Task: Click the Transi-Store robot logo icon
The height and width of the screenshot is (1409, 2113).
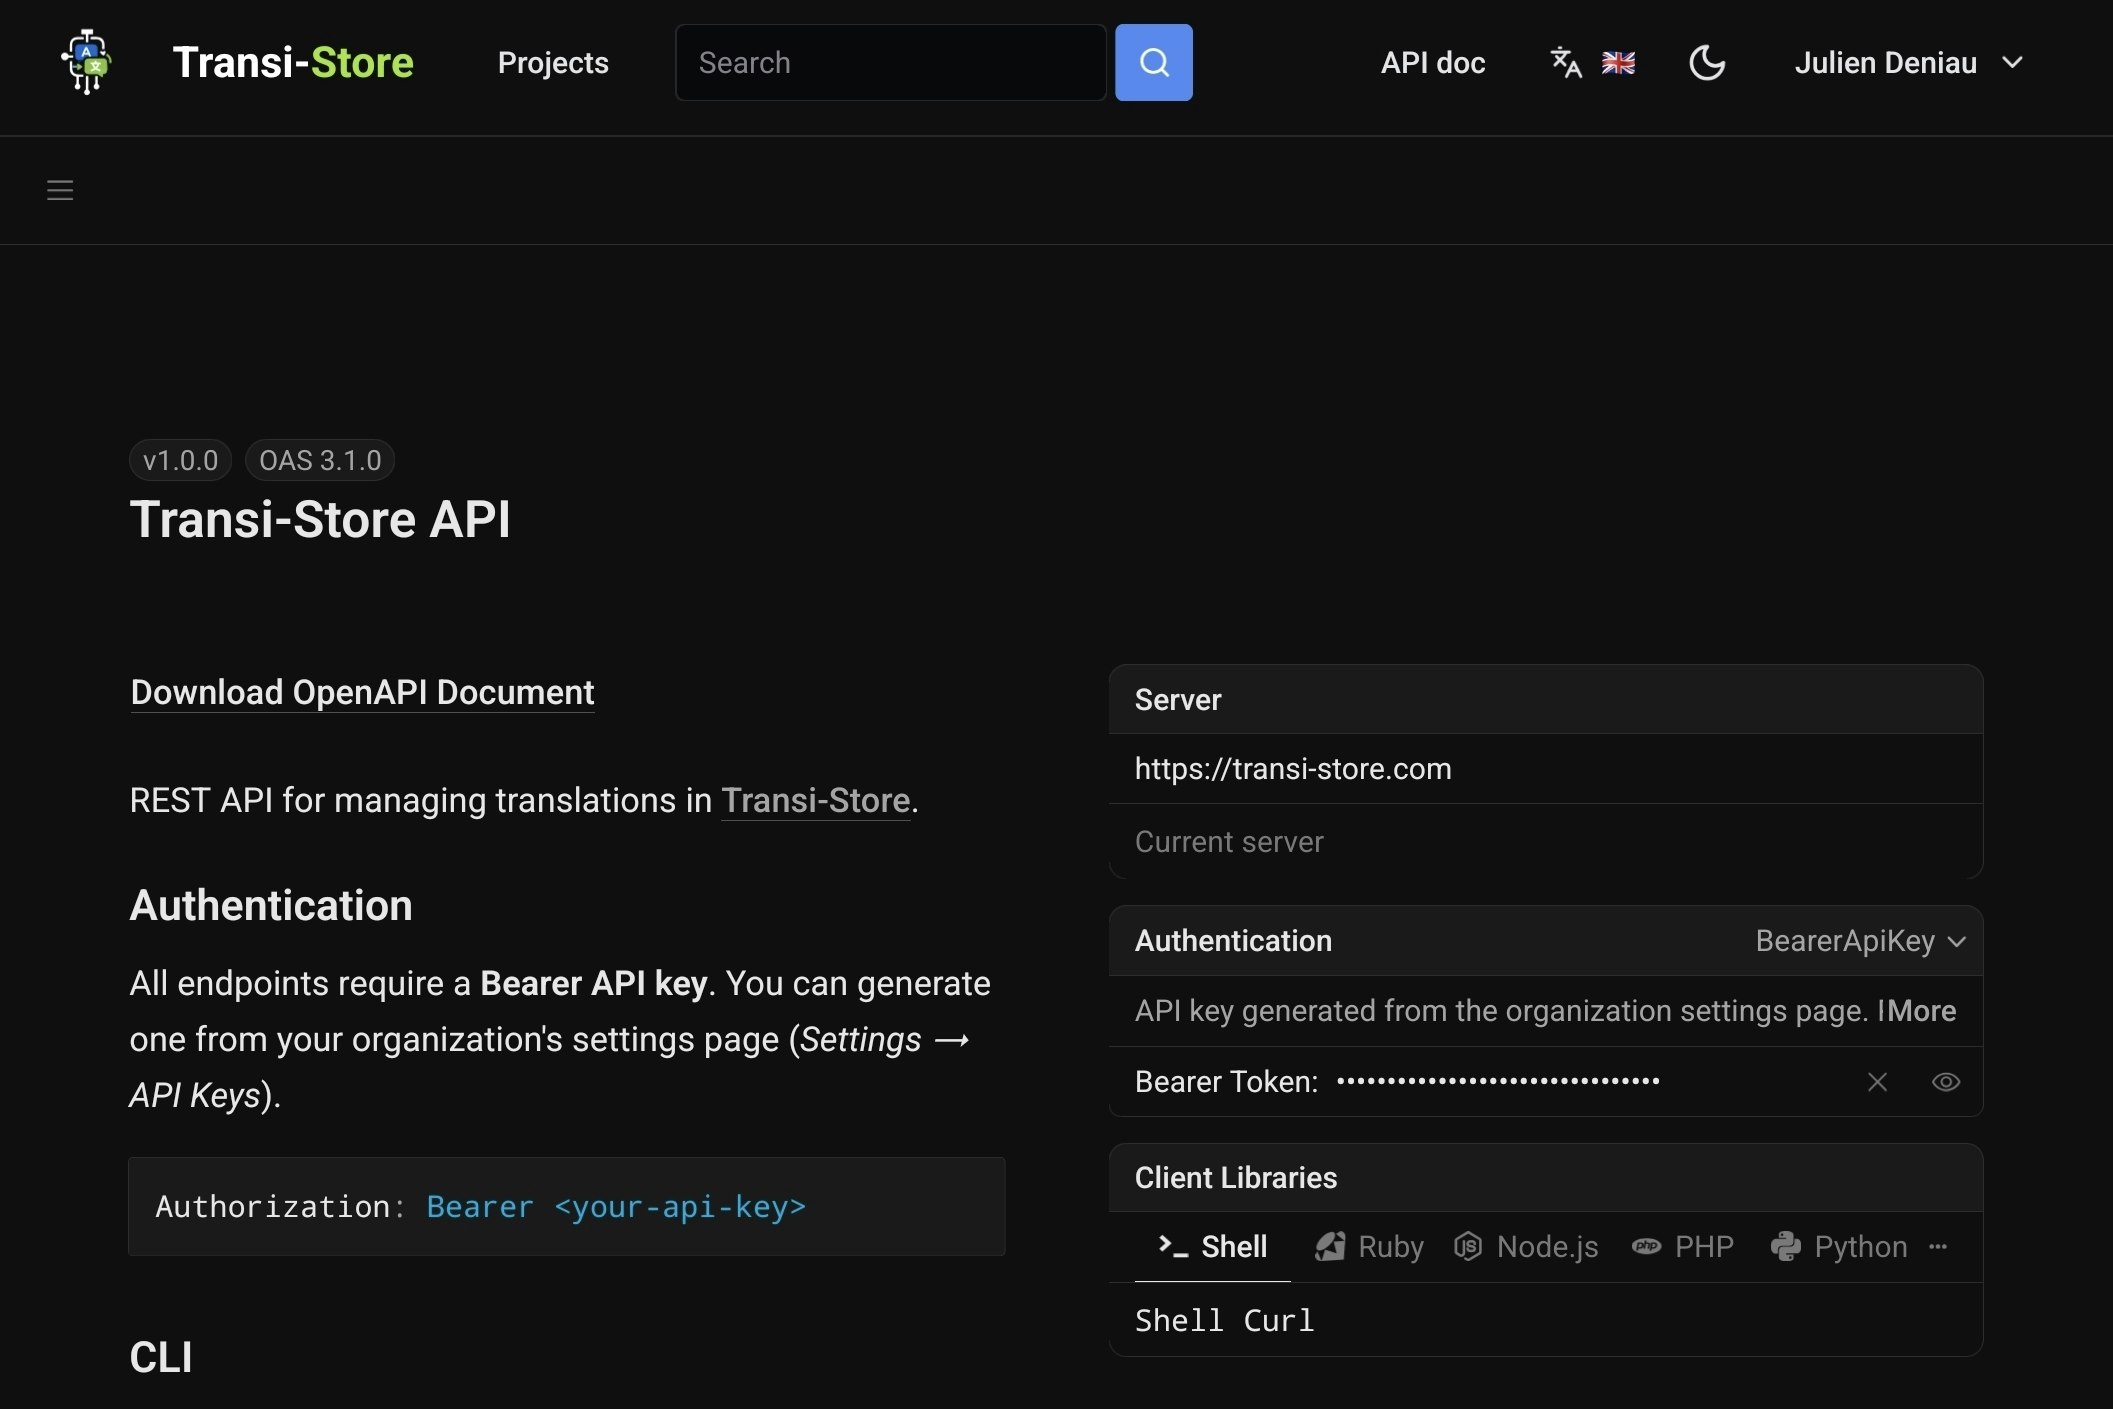Action: [87, 62]
